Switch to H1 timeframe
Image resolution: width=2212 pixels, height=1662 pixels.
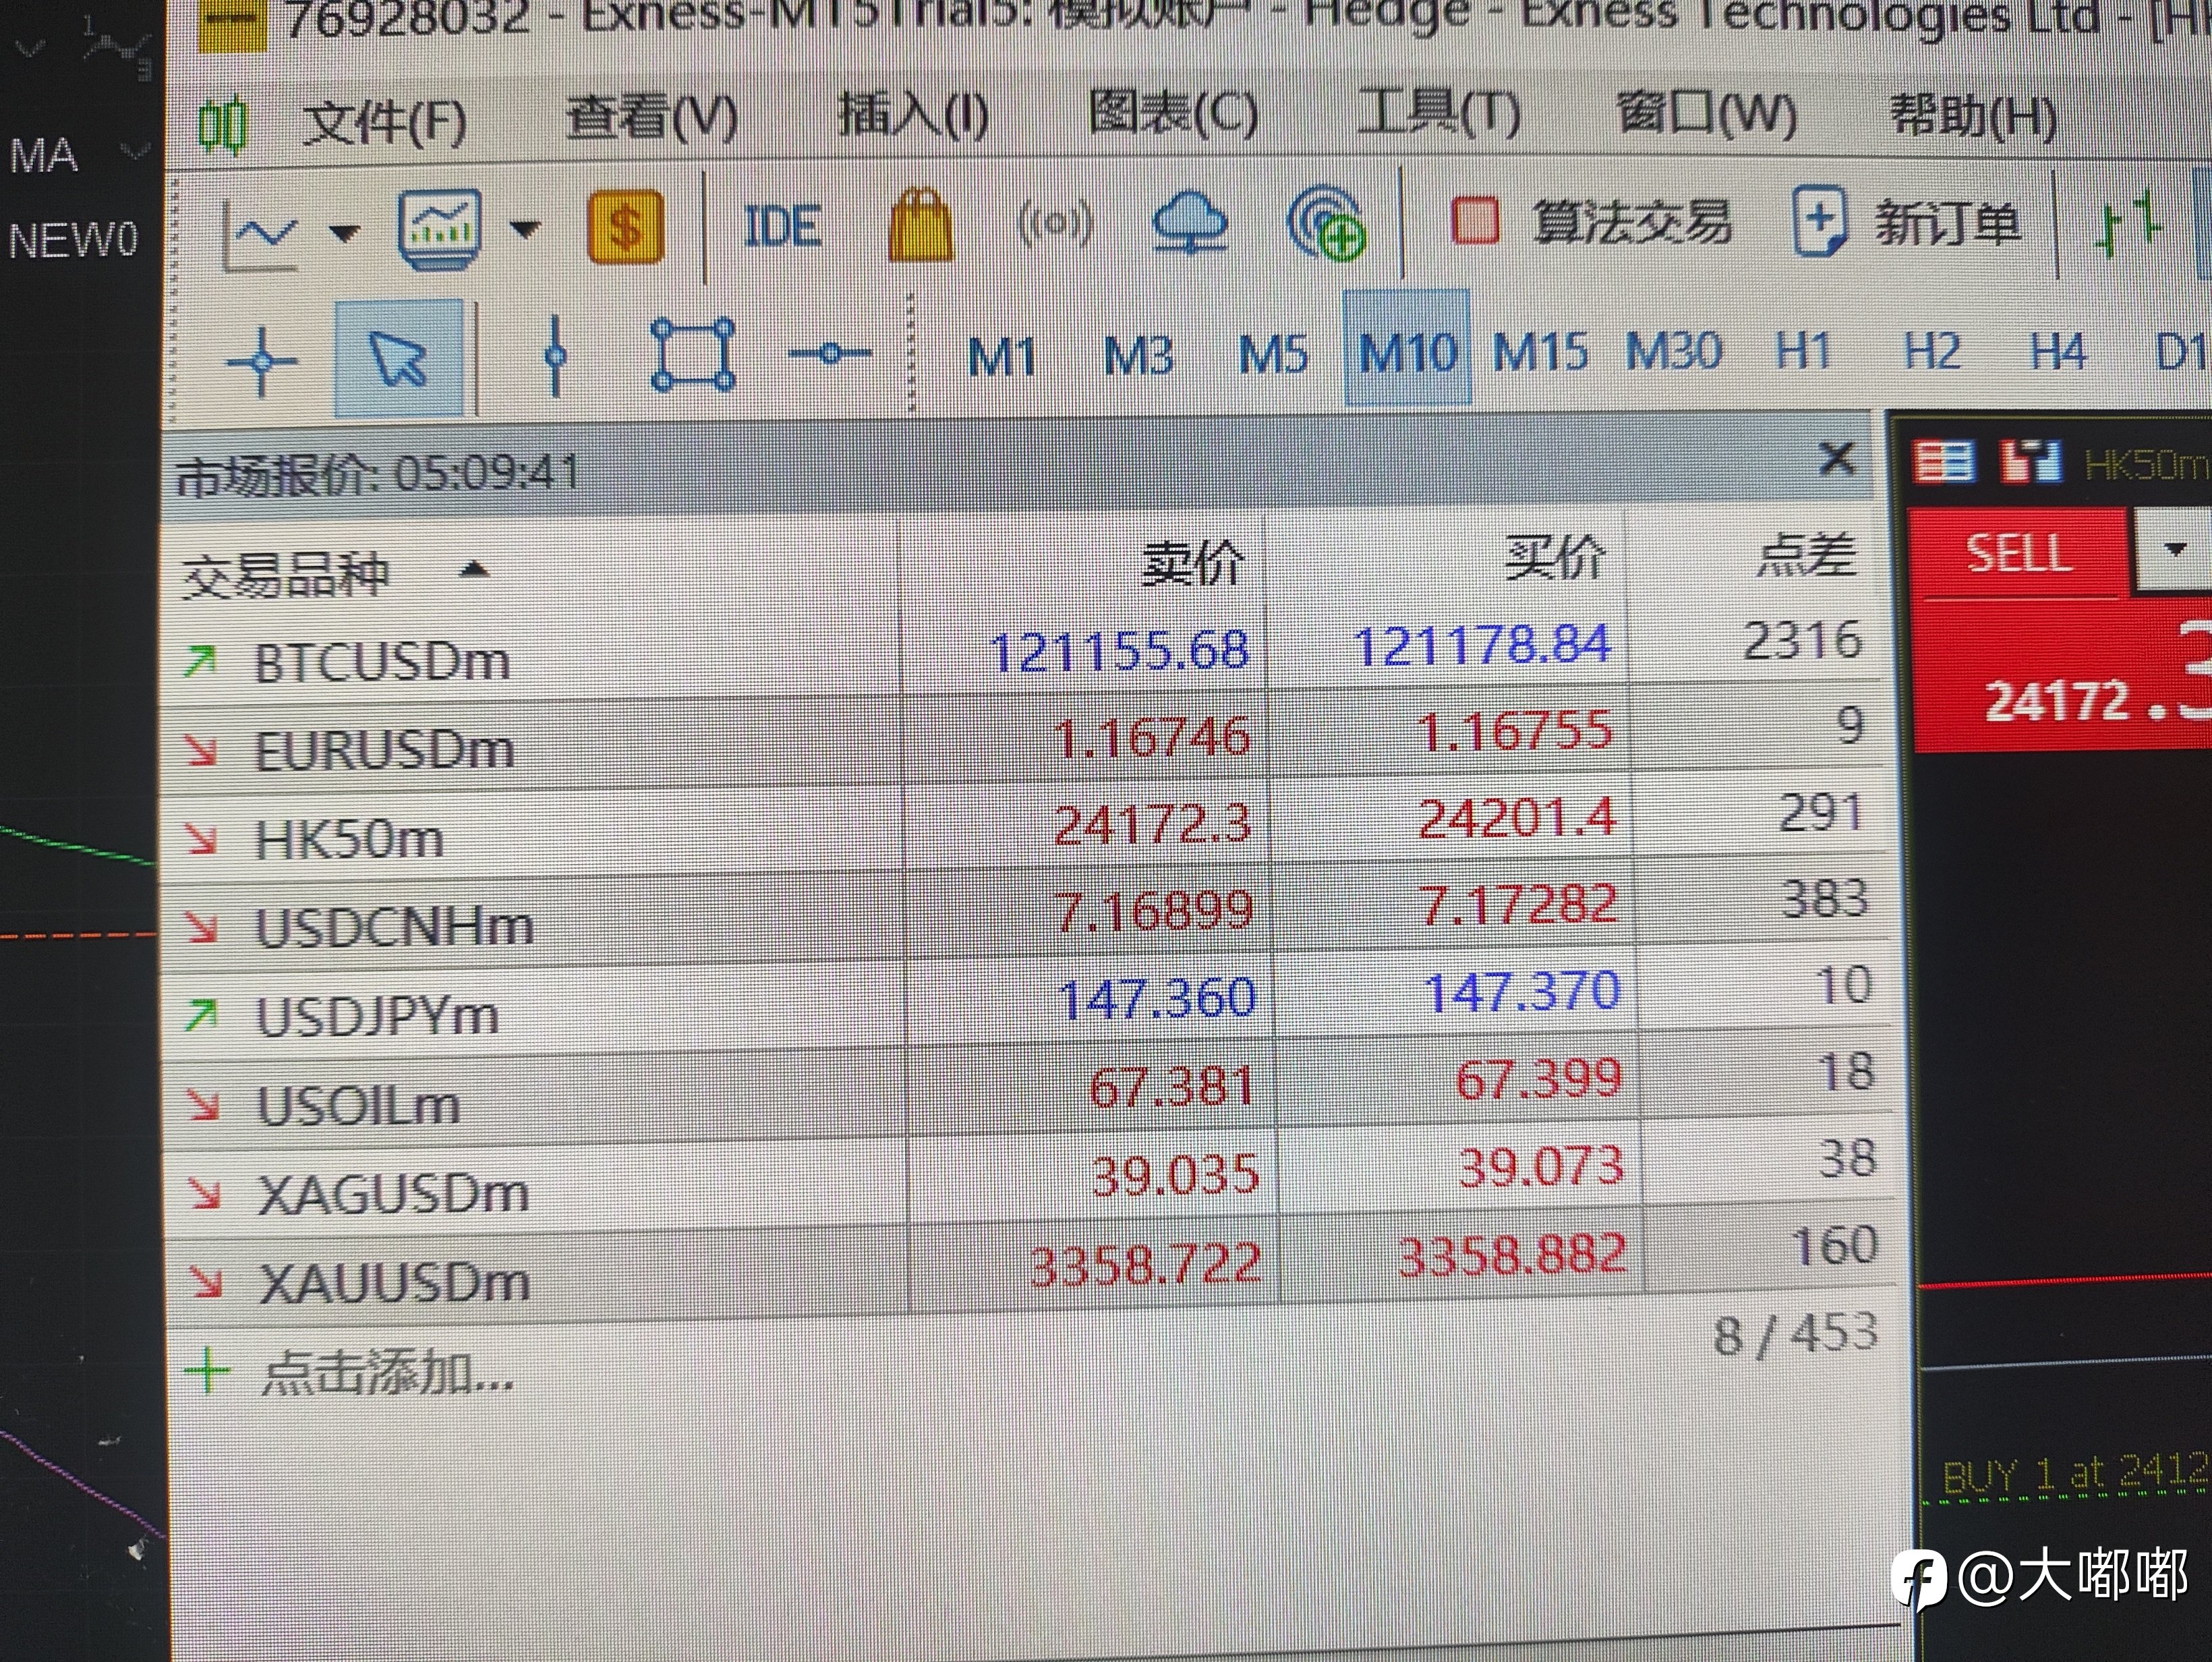[x=1804, y=352]
